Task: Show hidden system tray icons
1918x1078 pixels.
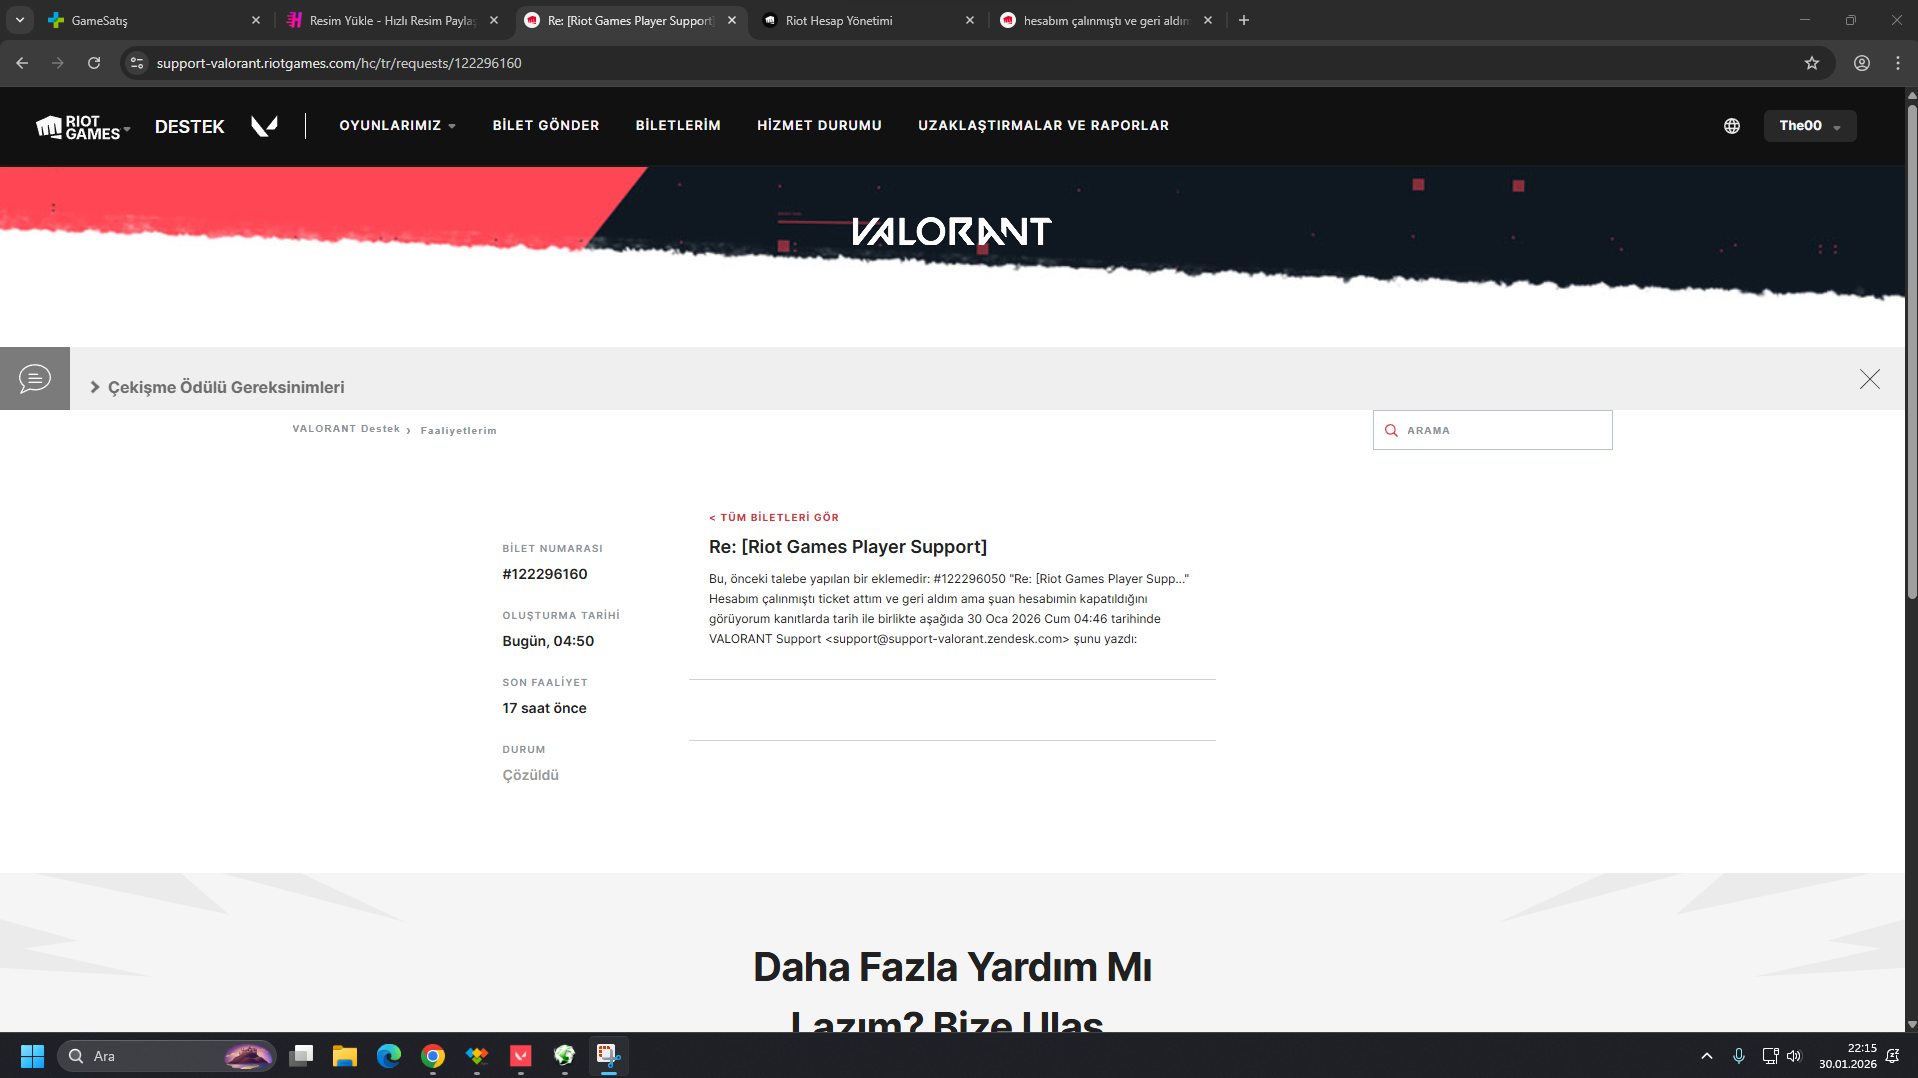Action: [x=1707, y=1056]
